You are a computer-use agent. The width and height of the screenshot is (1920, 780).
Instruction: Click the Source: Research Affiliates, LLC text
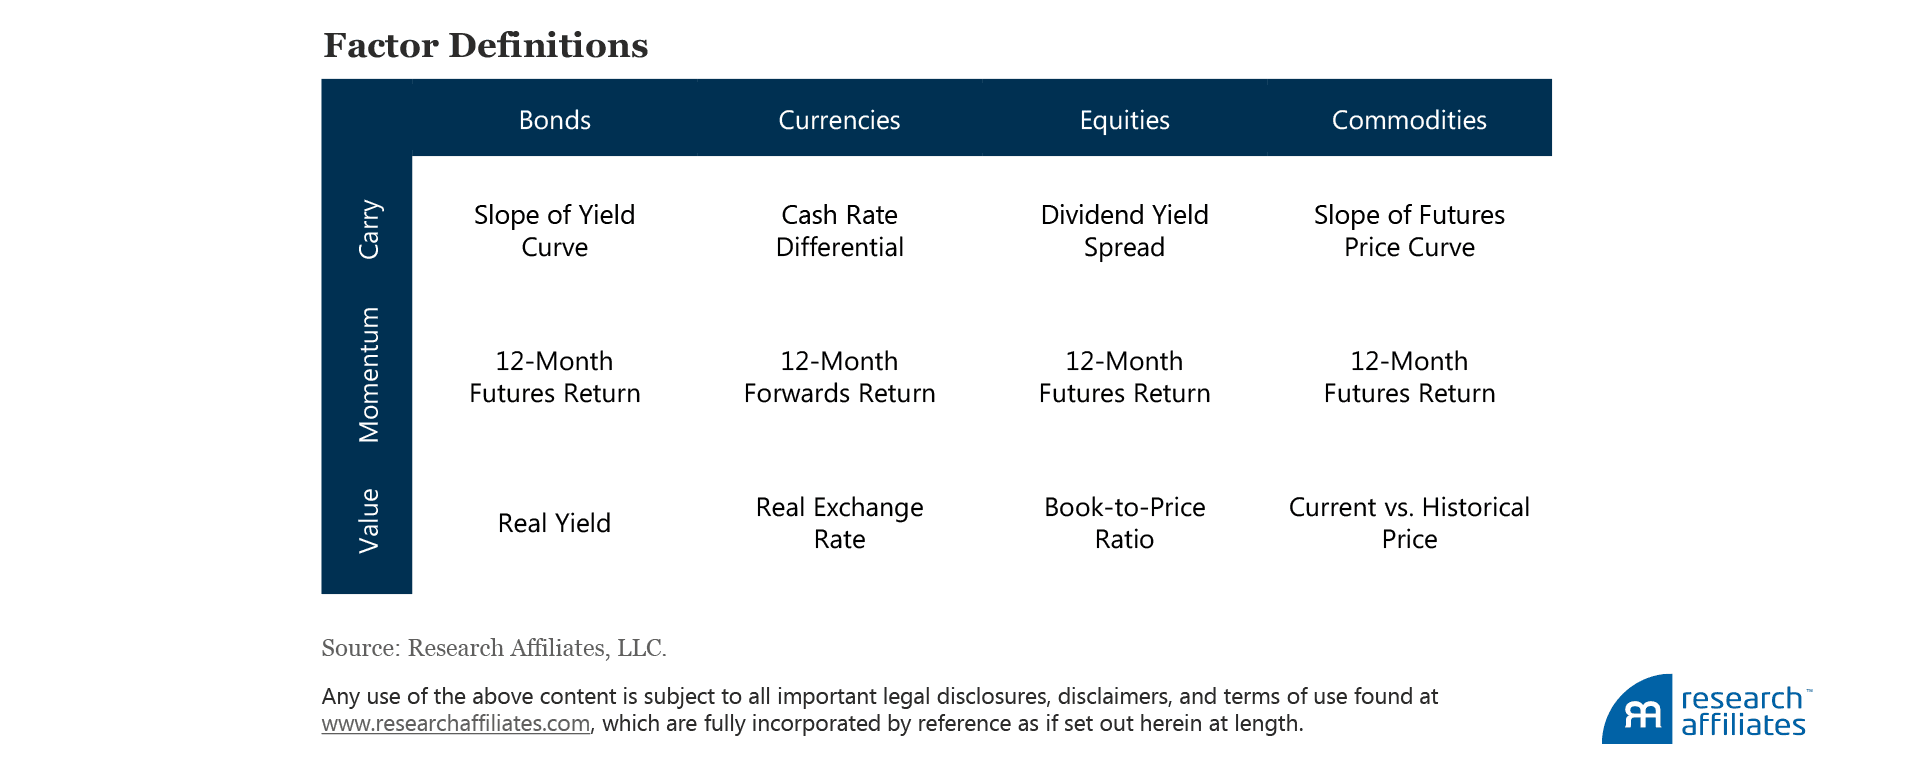point(494,648)
